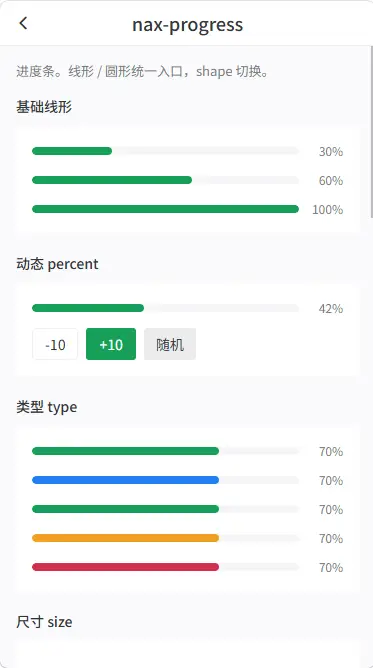Click the first green bar under 类型 type
The image size is (373, 668).
click(166, 451)
